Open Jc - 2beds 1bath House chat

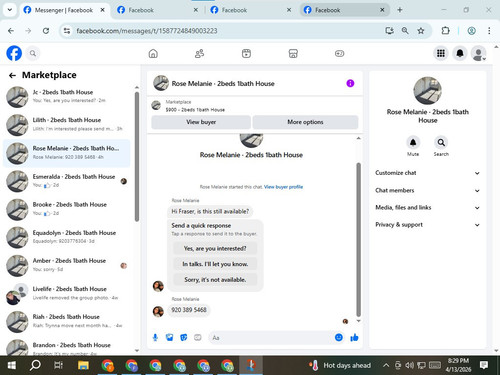click(67, 97)
